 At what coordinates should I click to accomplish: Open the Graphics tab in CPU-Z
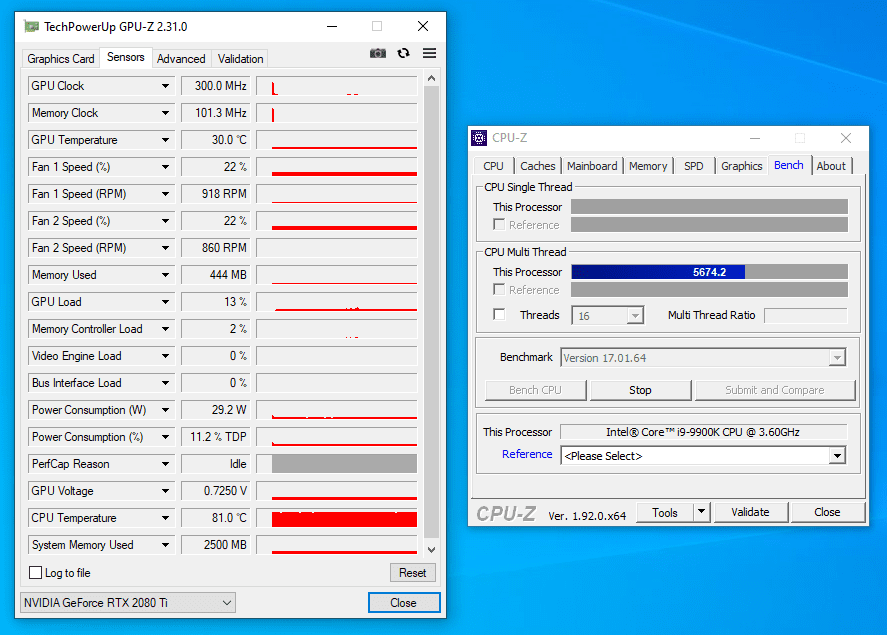click(x=742, y=166)
